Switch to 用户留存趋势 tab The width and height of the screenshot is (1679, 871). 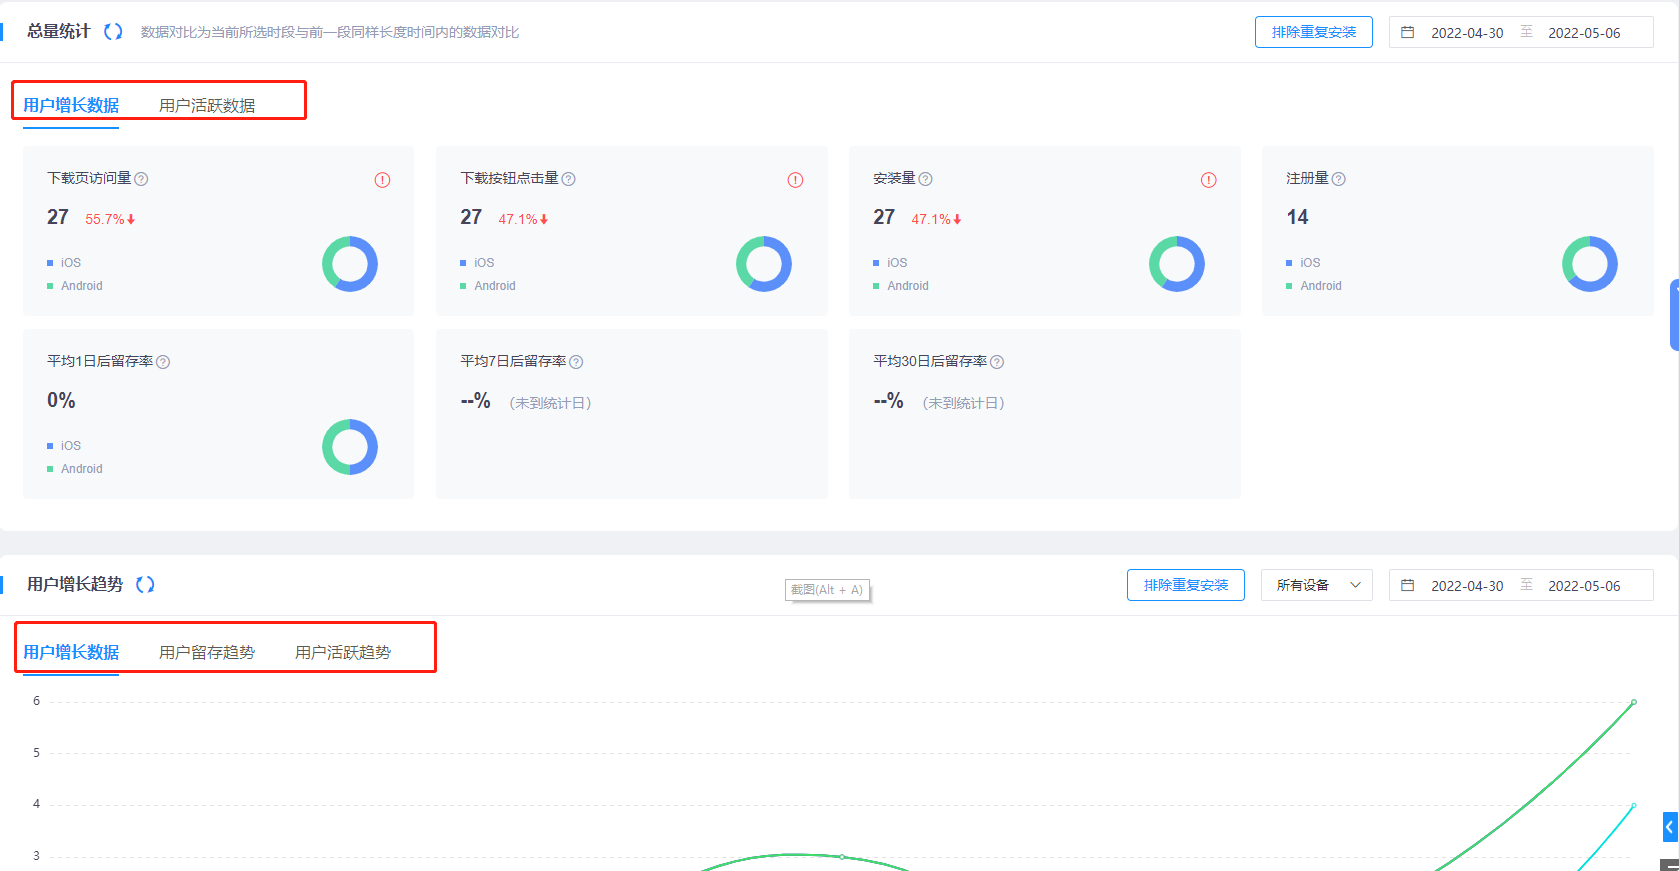point(207,653)
